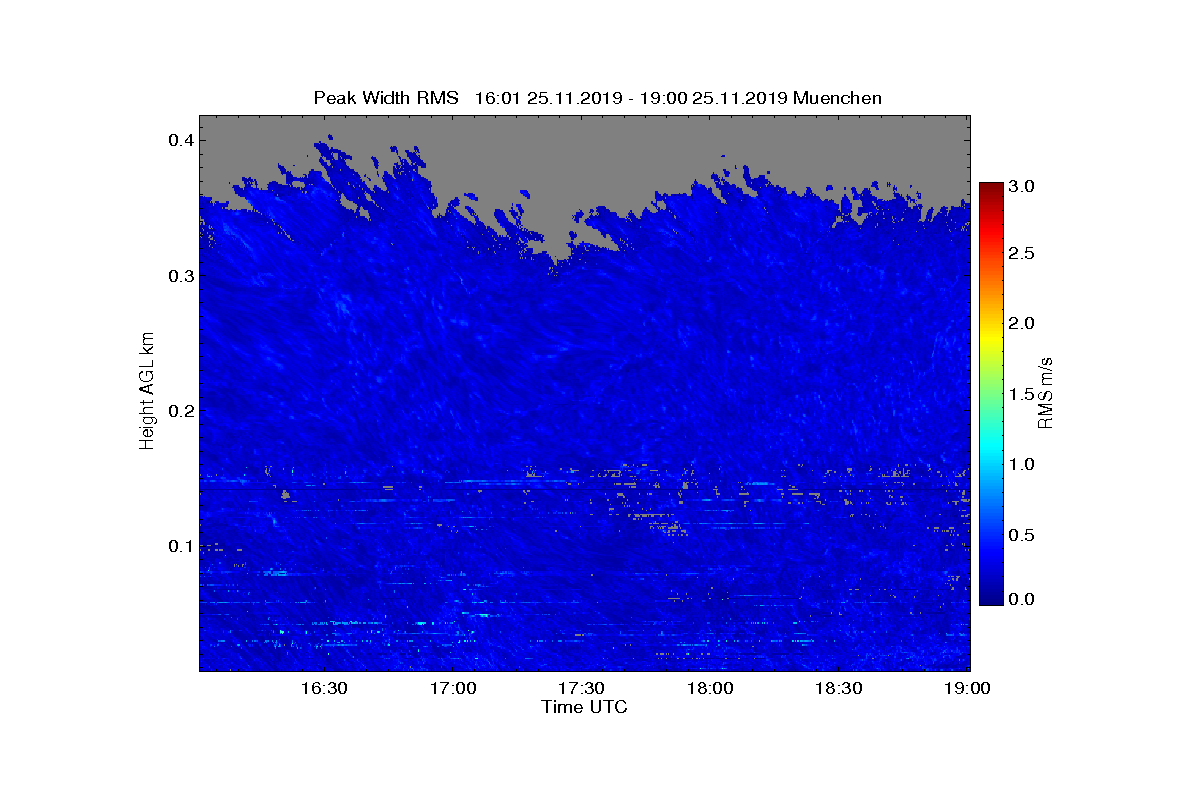The width and height of the screenshot is (1200, 800).
Task: Click the RMS m/s colorbar title
Action: [1048, 391]
